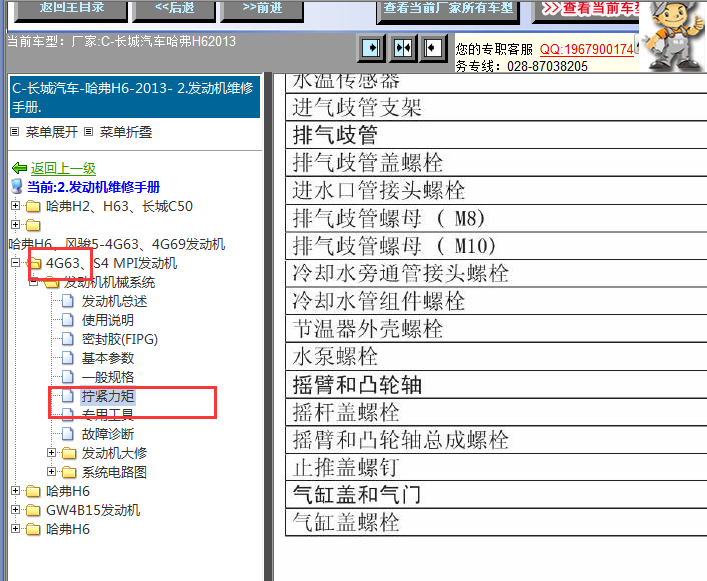Click the document icon beside 基本参数
The height and width of the screenshot is (581, 707).
(x=68, y=357)
